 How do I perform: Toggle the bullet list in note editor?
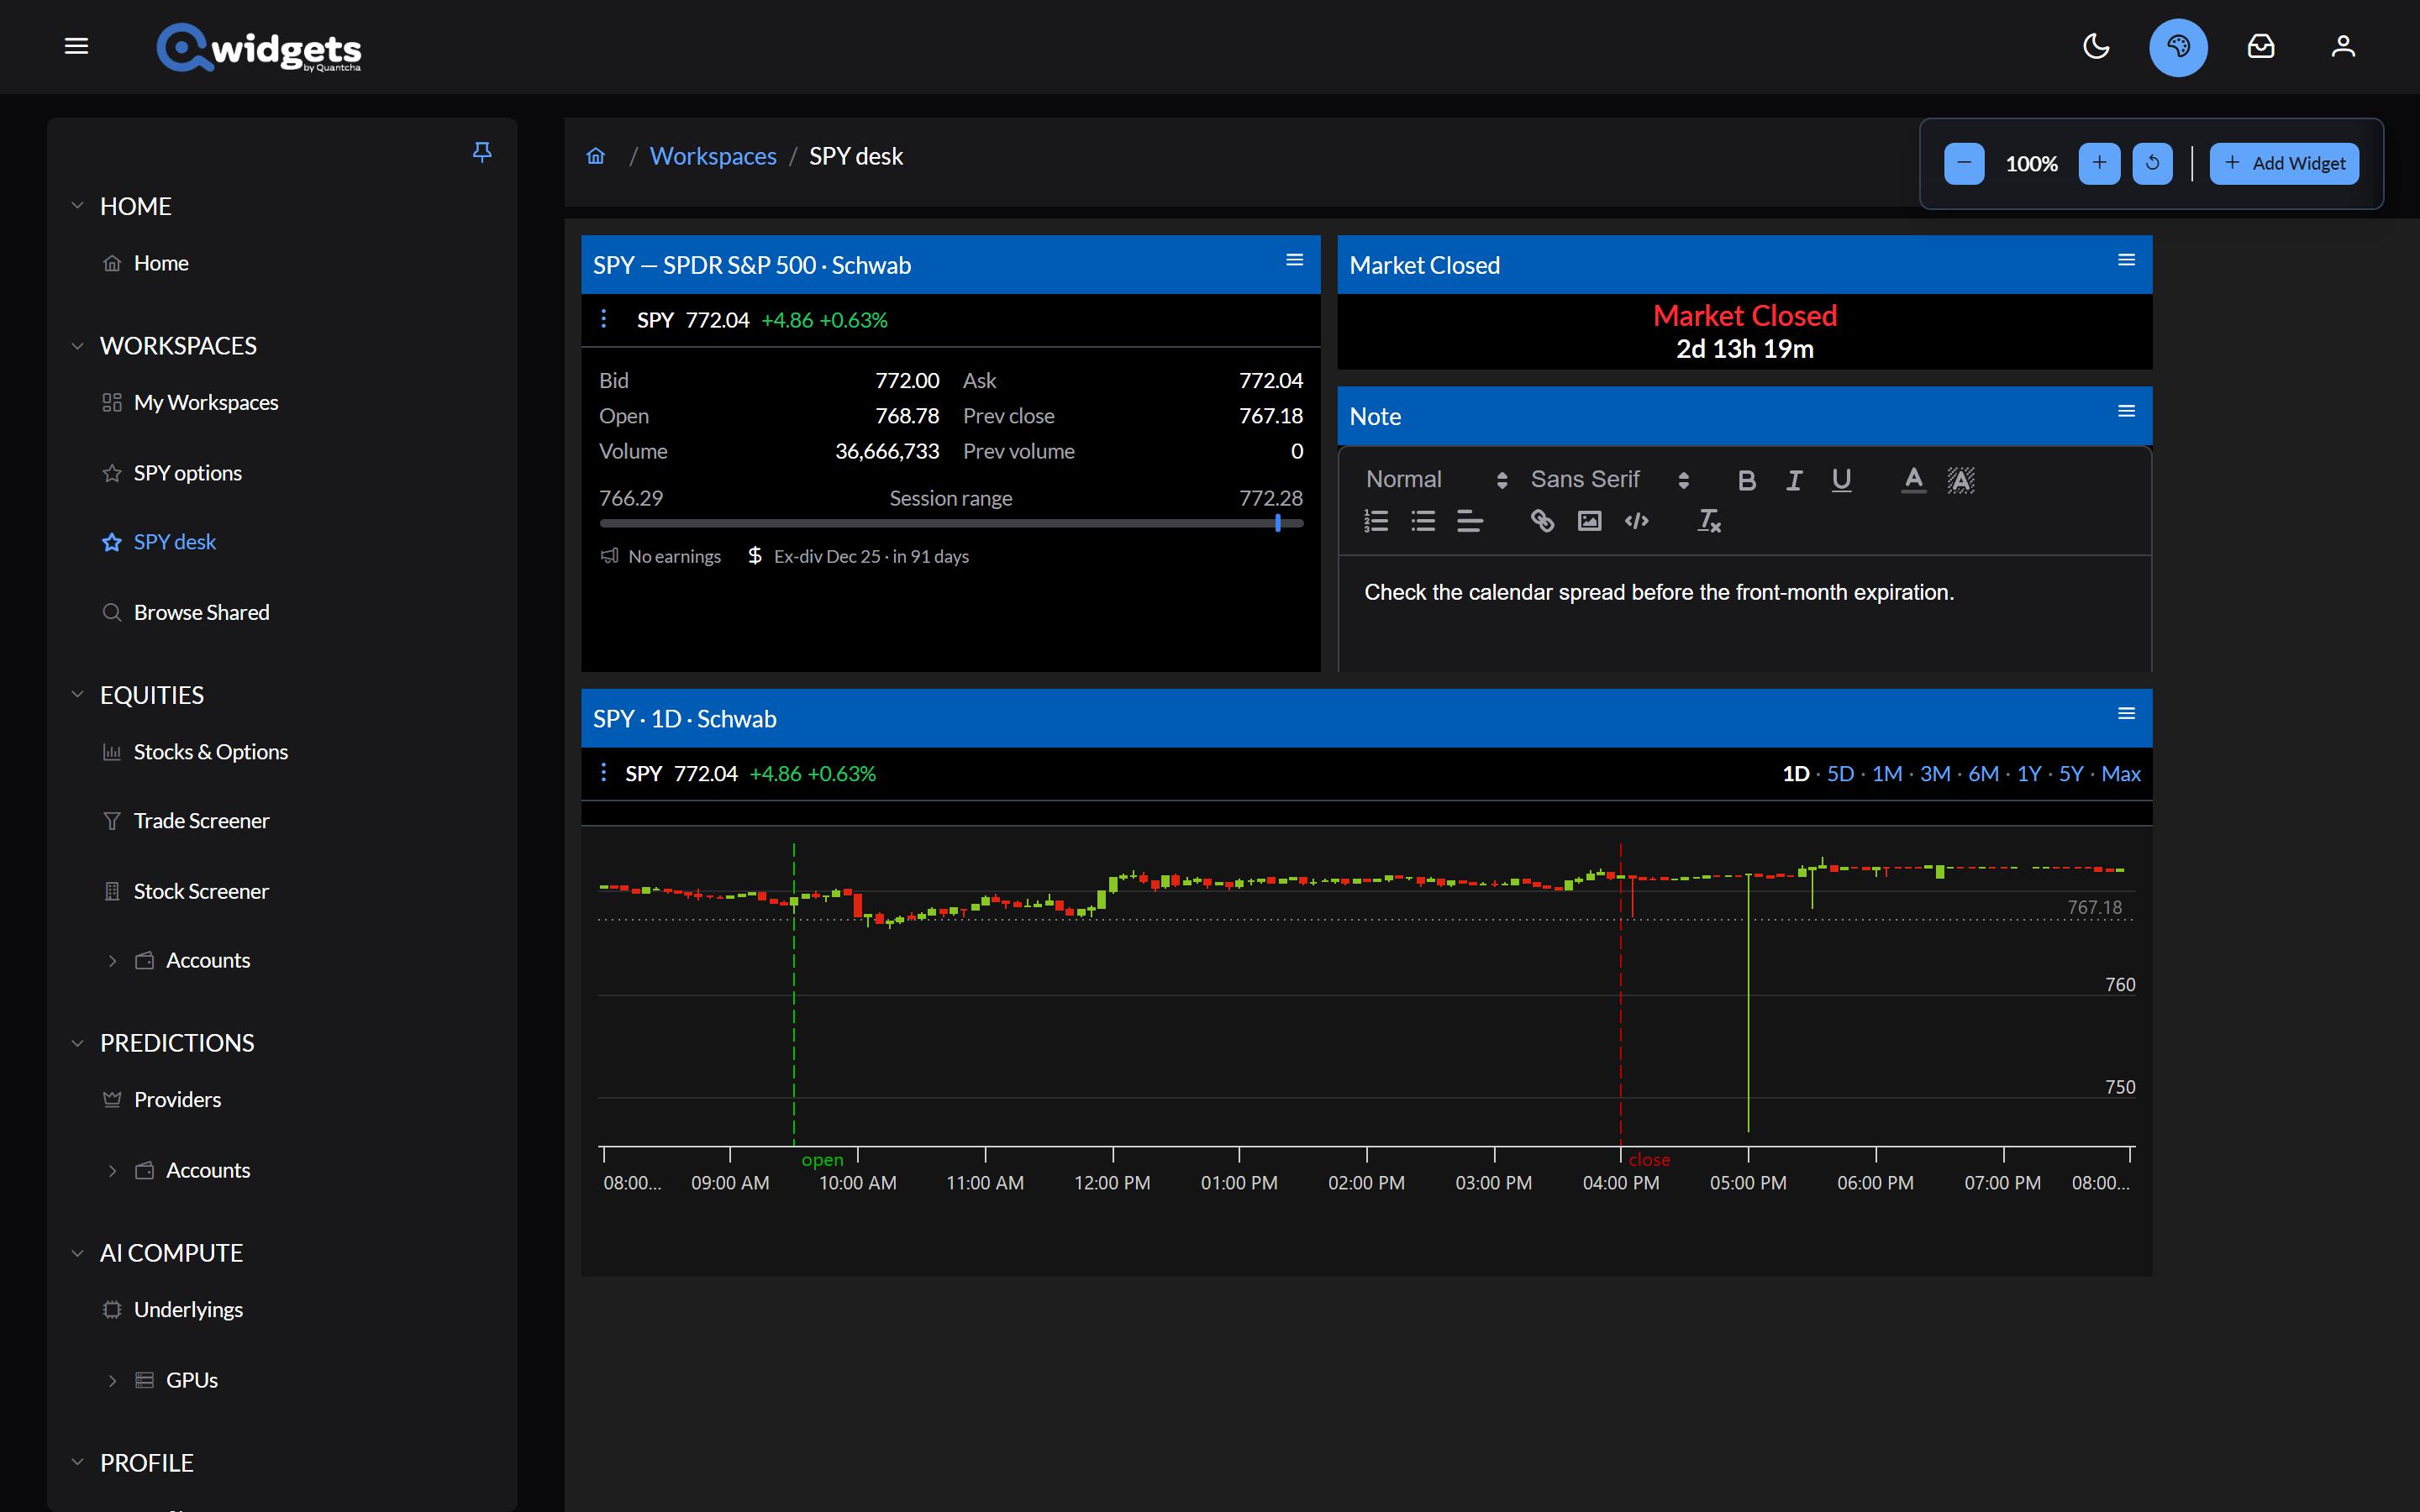(1423, 521)
